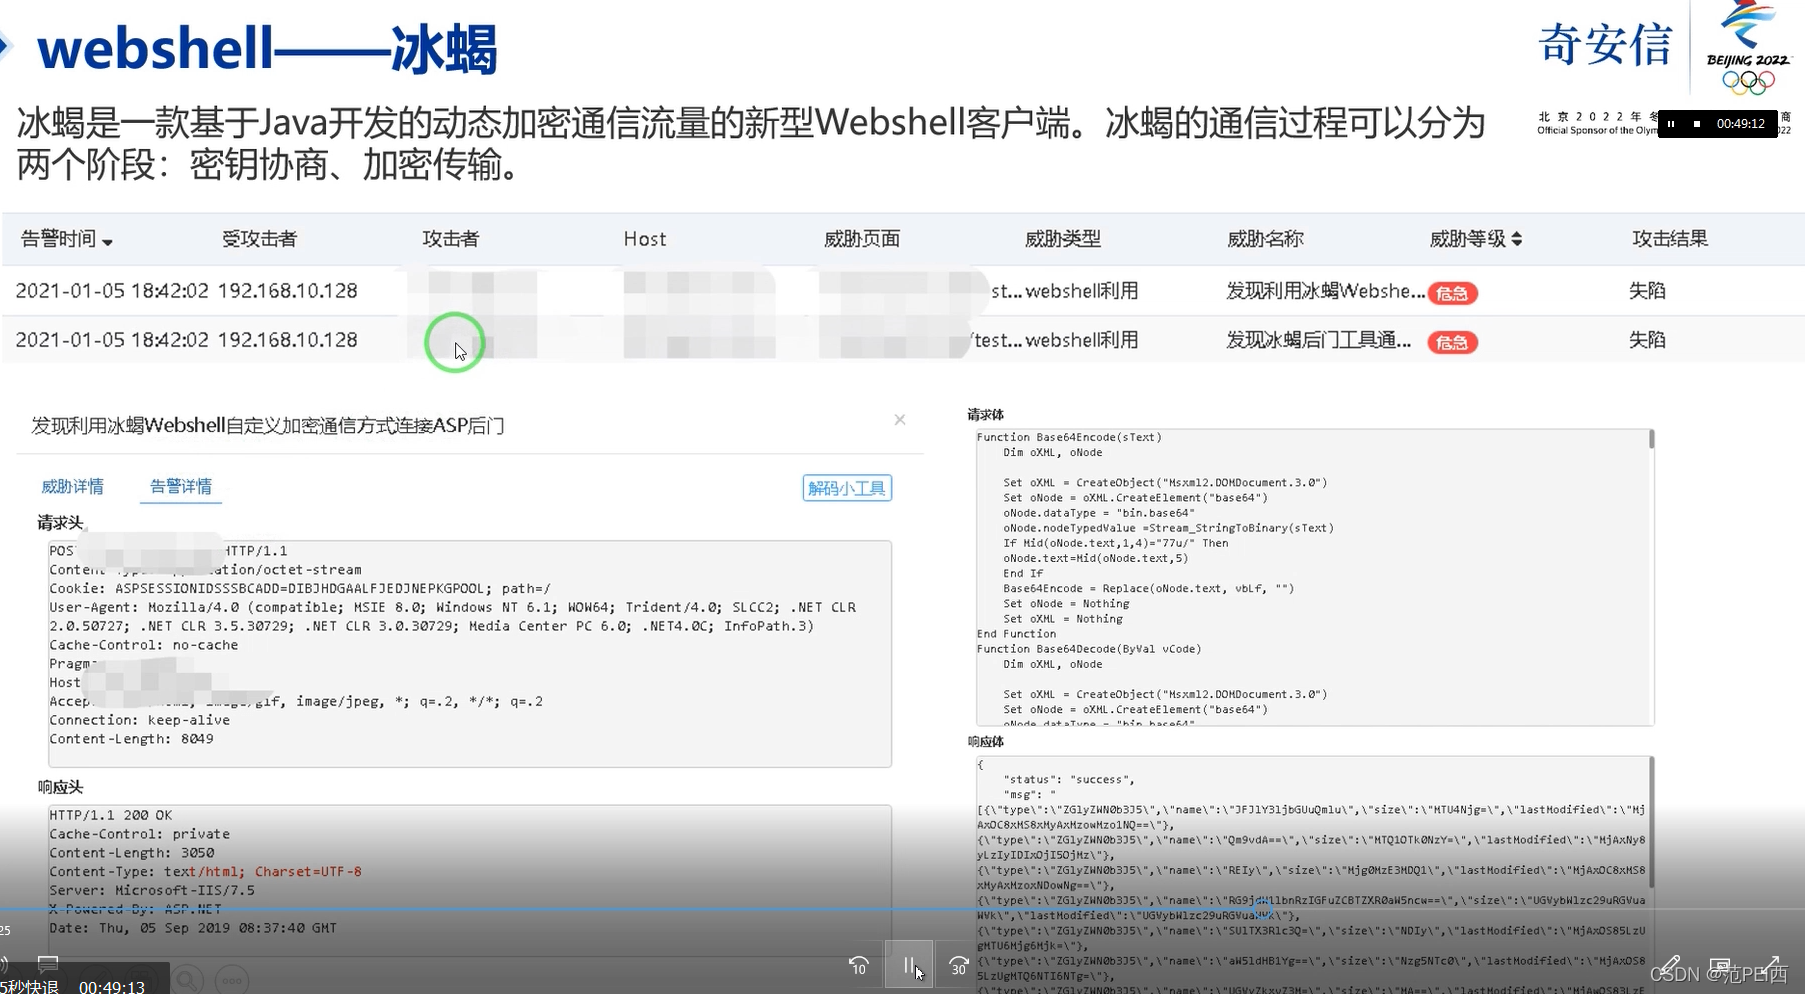
Task: Click the 奇安信 logo
Action: 1605,45
